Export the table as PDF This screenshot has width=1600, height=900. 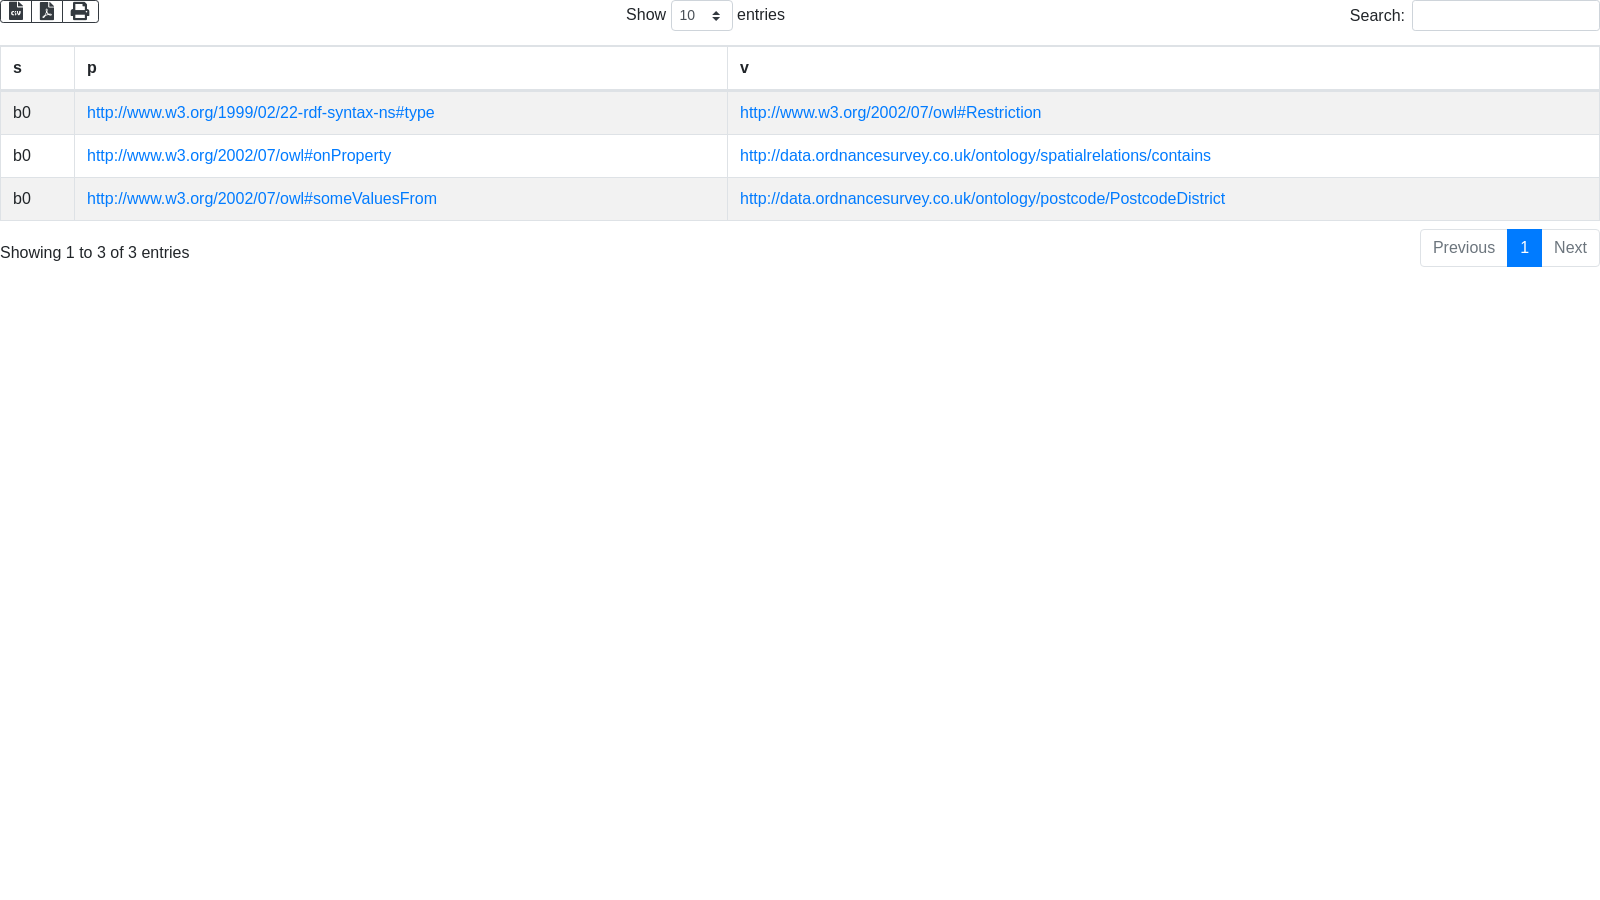point(47,11)
